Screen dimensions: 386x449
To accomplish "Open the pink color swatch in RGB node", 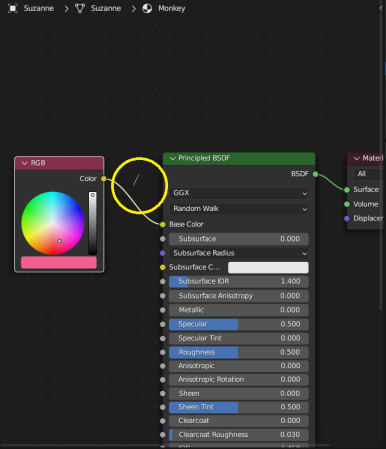I will coord(59,263).
